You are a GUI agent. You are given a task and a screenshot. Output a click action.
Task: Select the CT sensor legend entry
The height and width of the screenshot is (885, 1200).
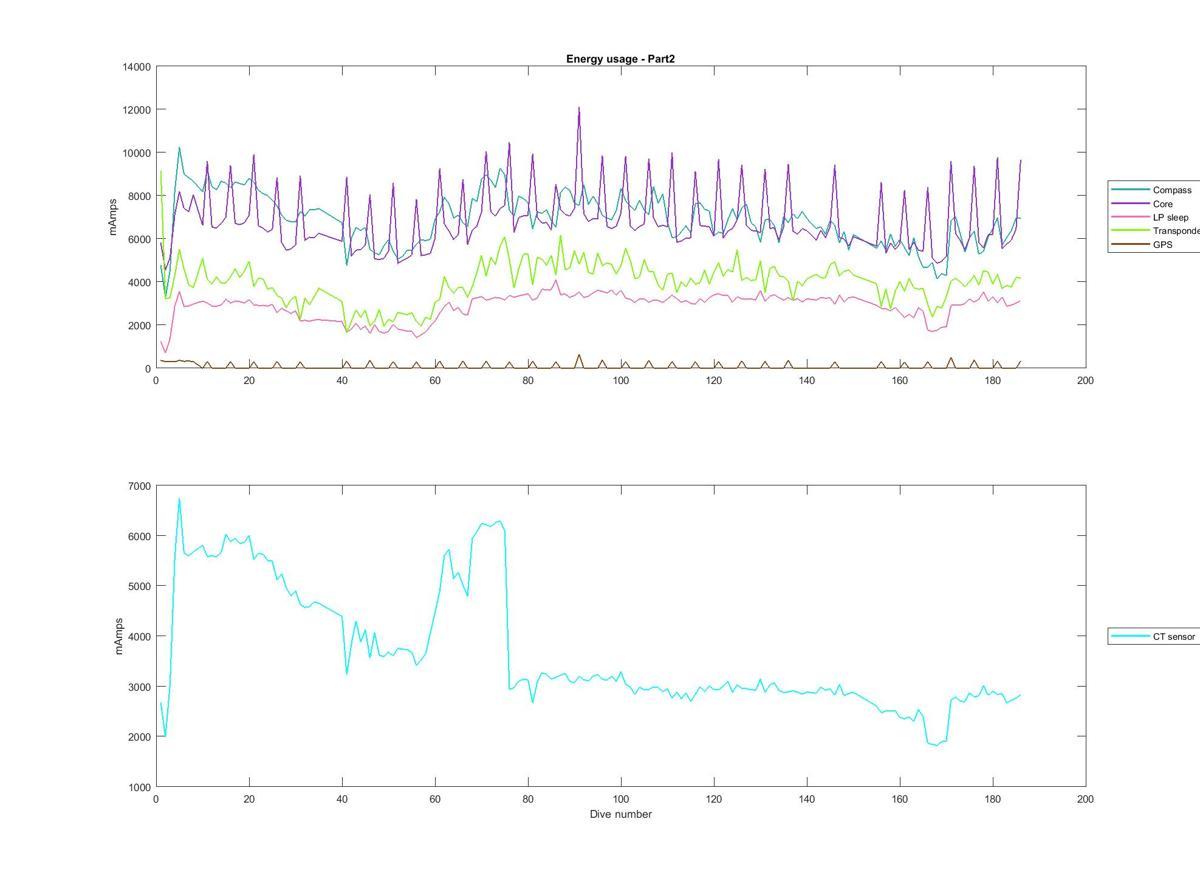[1155, 636]
